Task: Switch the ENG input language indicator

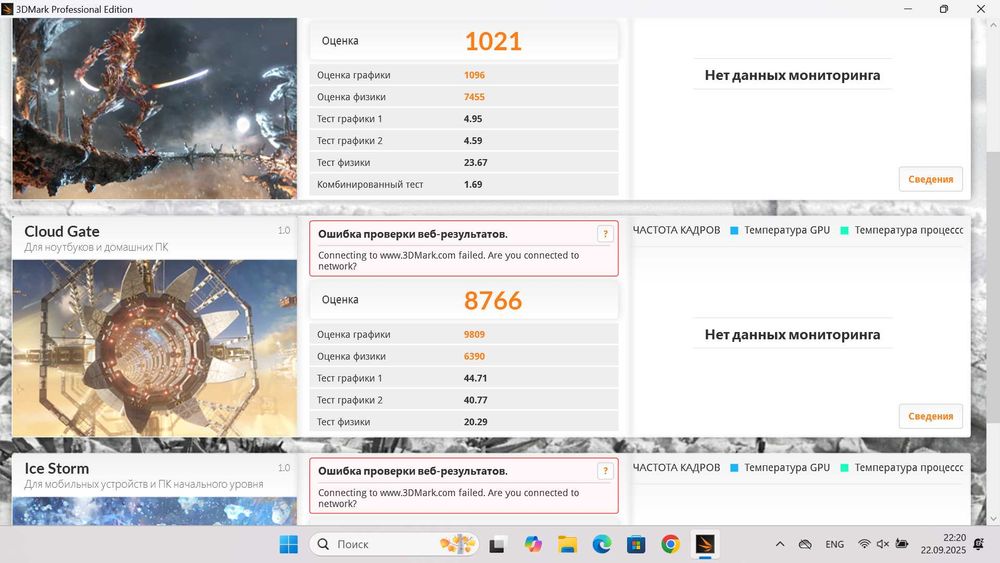Action: [834, 544]
